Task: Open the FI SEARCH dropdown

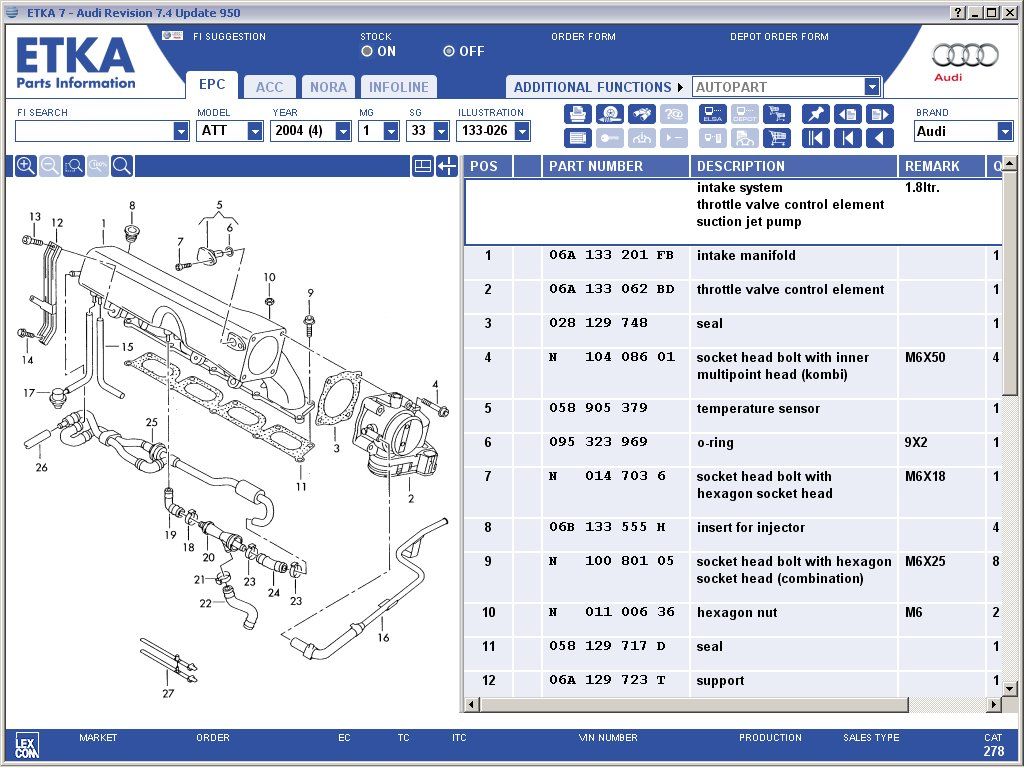Action: pyautogui.click(x=181, y=131)
